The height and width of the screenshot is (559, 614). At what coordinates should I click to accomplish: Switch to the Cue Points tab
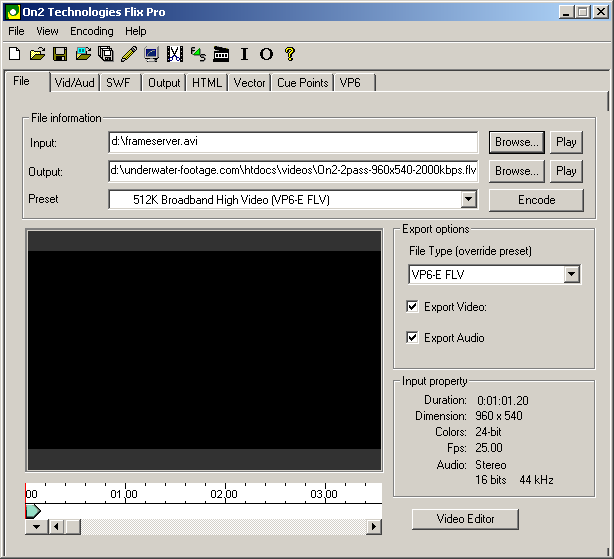[302, 83]
